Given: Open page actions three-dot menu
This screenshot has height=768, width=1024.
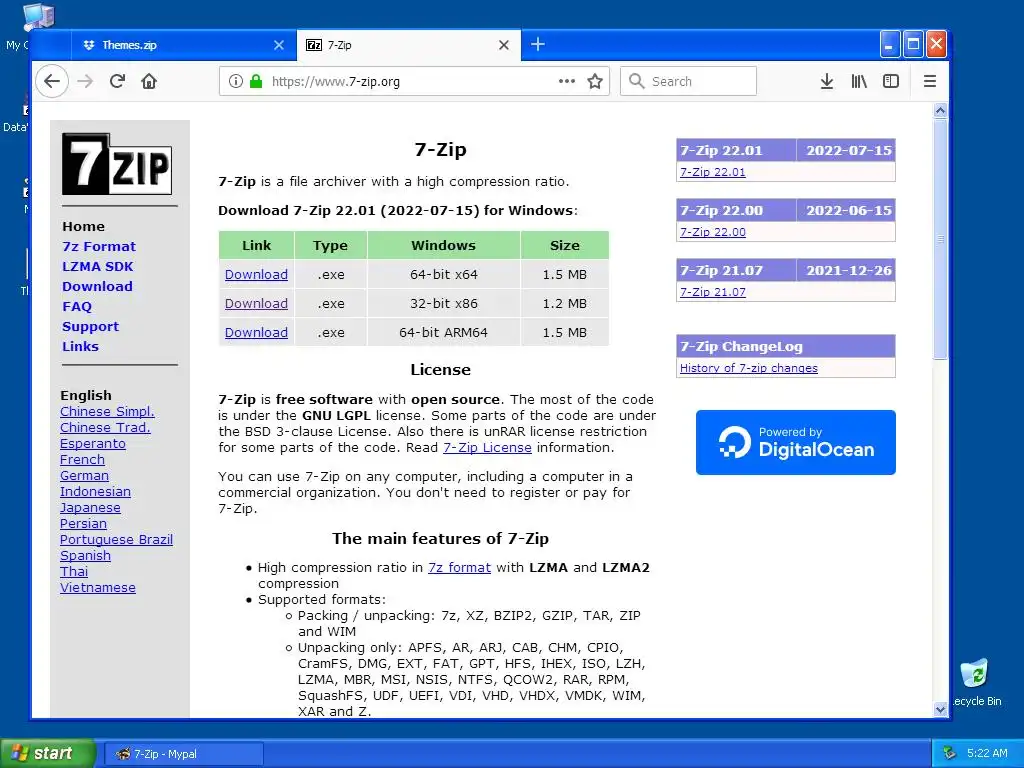Looking at the screenshot, I should [x=567, y=81].
